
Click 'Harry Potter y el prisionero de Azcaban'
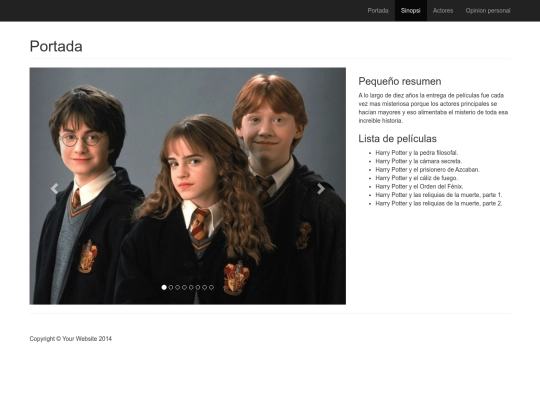coord(427,169)
